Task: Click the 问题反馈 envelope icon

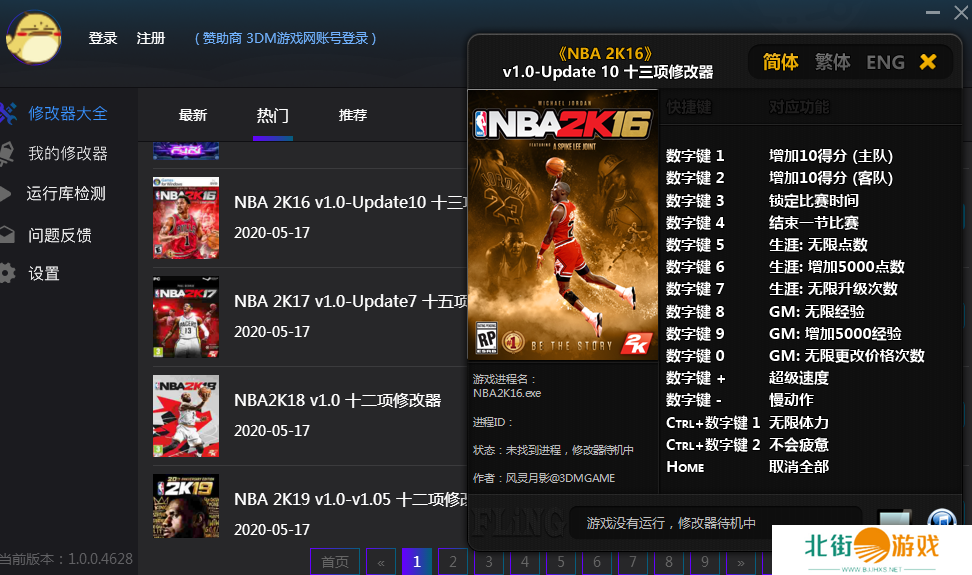Action: pyautogui.click(x=7, y=235)
